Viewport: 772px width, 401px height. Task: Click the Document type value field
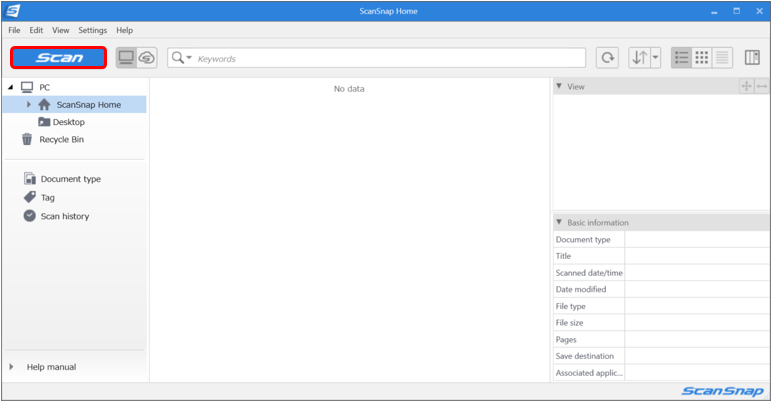click(697, 239)
